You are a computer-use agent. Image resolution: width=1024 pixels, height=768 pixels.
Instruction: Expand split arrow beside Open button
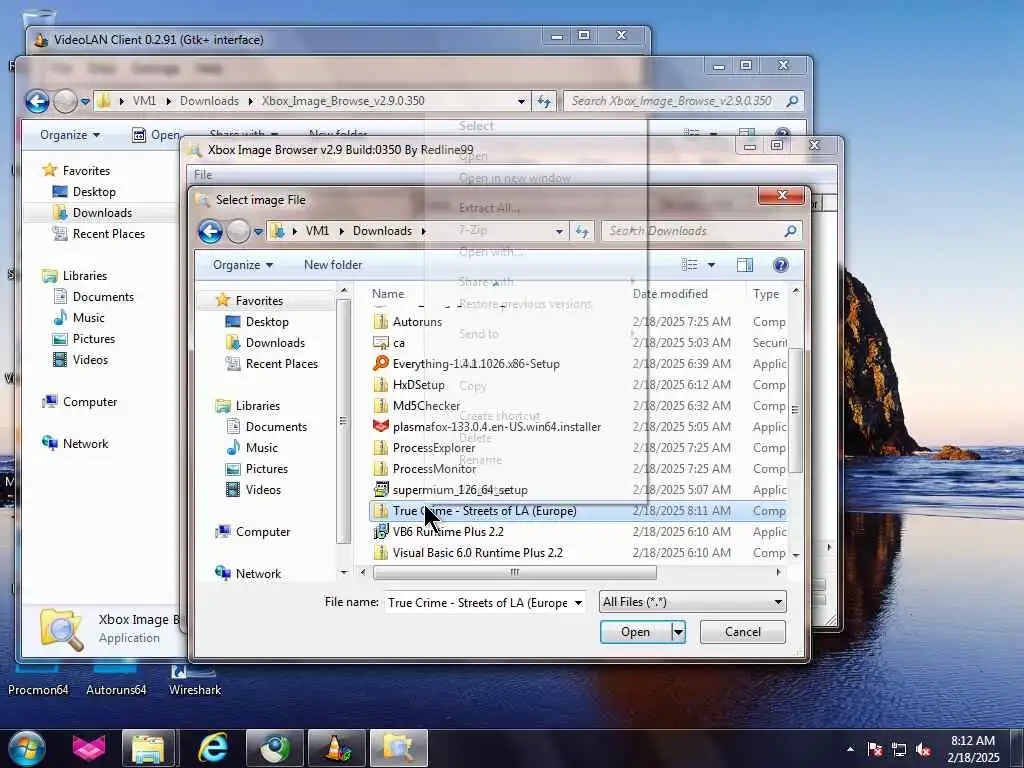(x=679, y=632)
